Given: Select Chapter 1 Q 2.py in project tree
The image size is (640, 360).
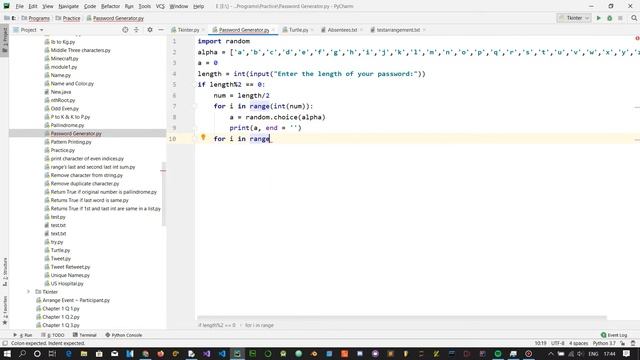Looking at the screenshot, I should click(x=61, y=317).
